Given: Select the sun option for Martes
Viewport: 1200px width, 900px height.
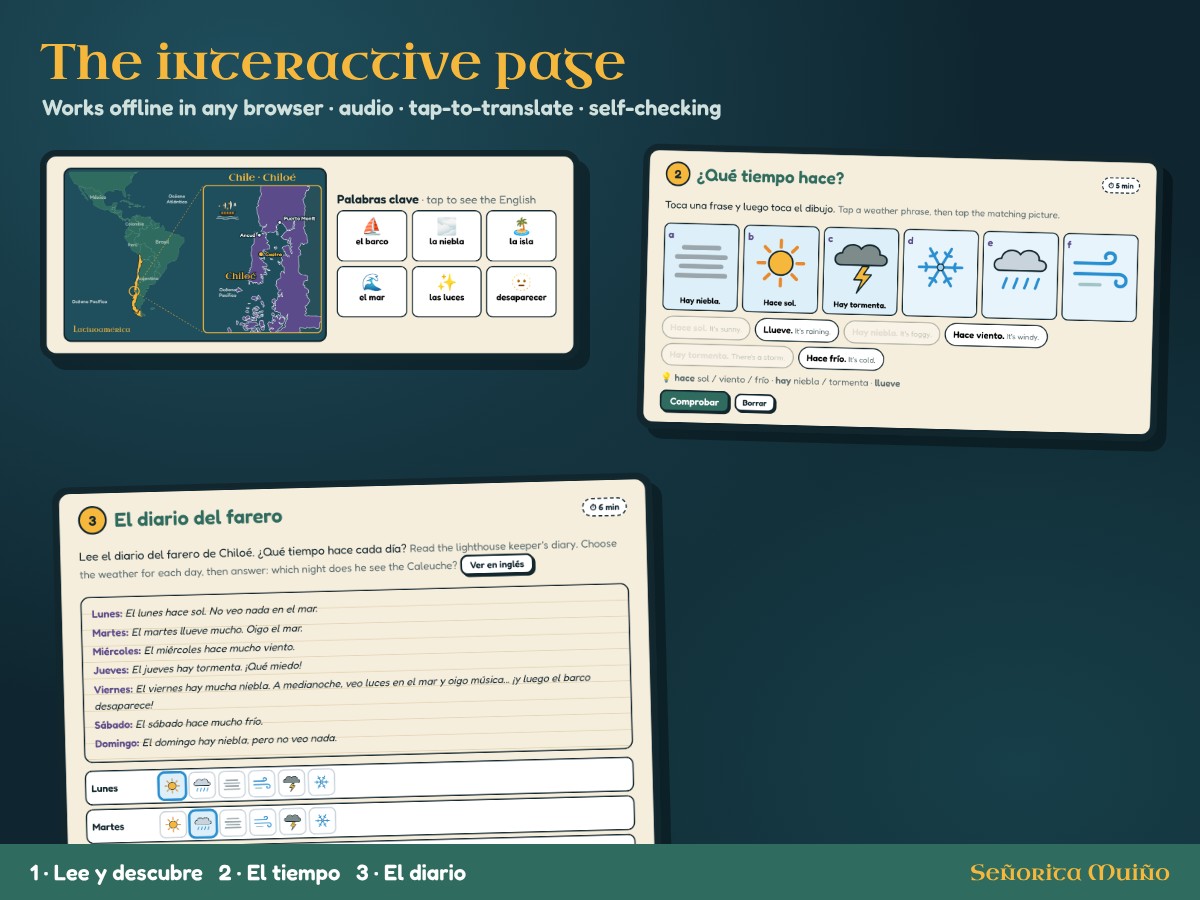Looking at the screenshot, I should coord(174,825).
